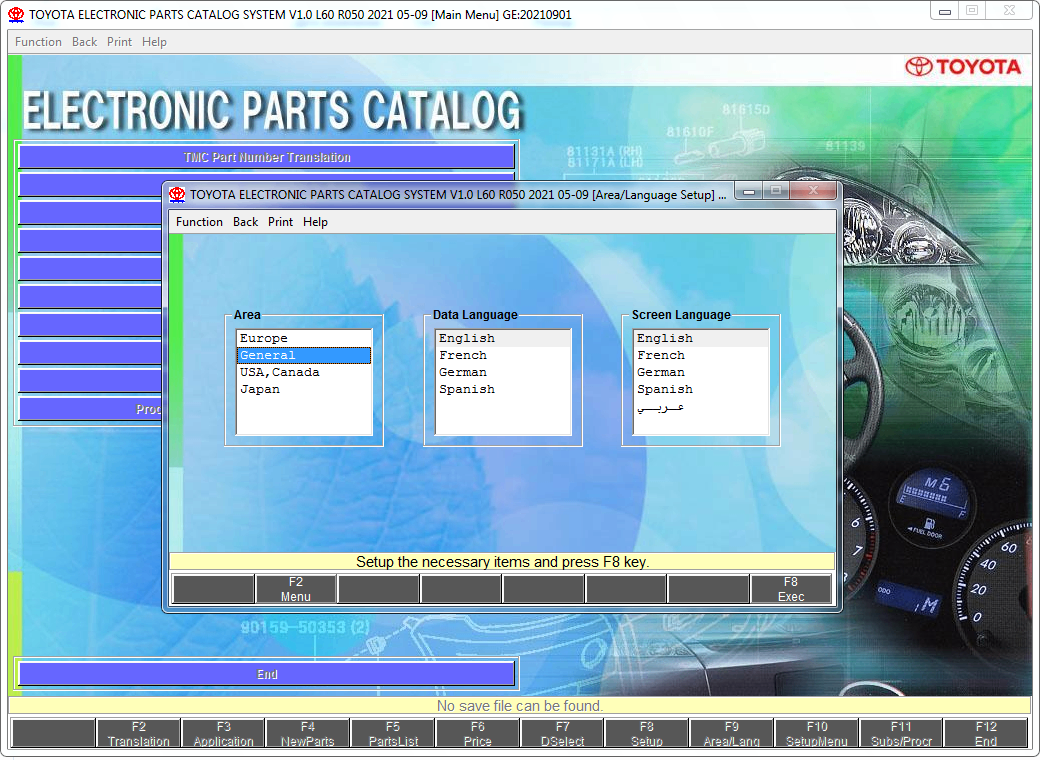This screenshot has height=760, width=1040.
Task: Click F6 Price function key button
Action: [x=478, y=733]
